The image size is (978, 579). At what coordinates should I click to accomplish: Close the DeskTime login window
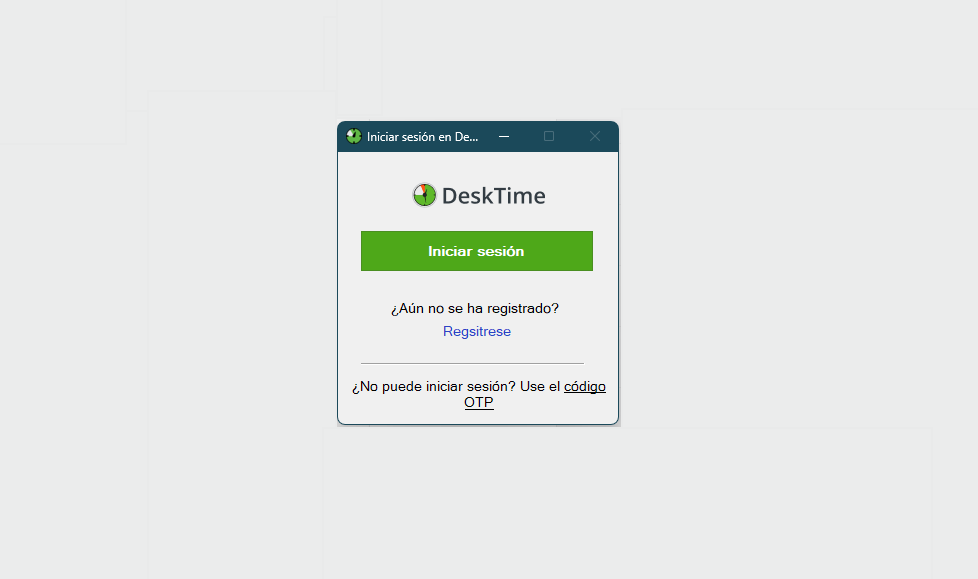595,136
